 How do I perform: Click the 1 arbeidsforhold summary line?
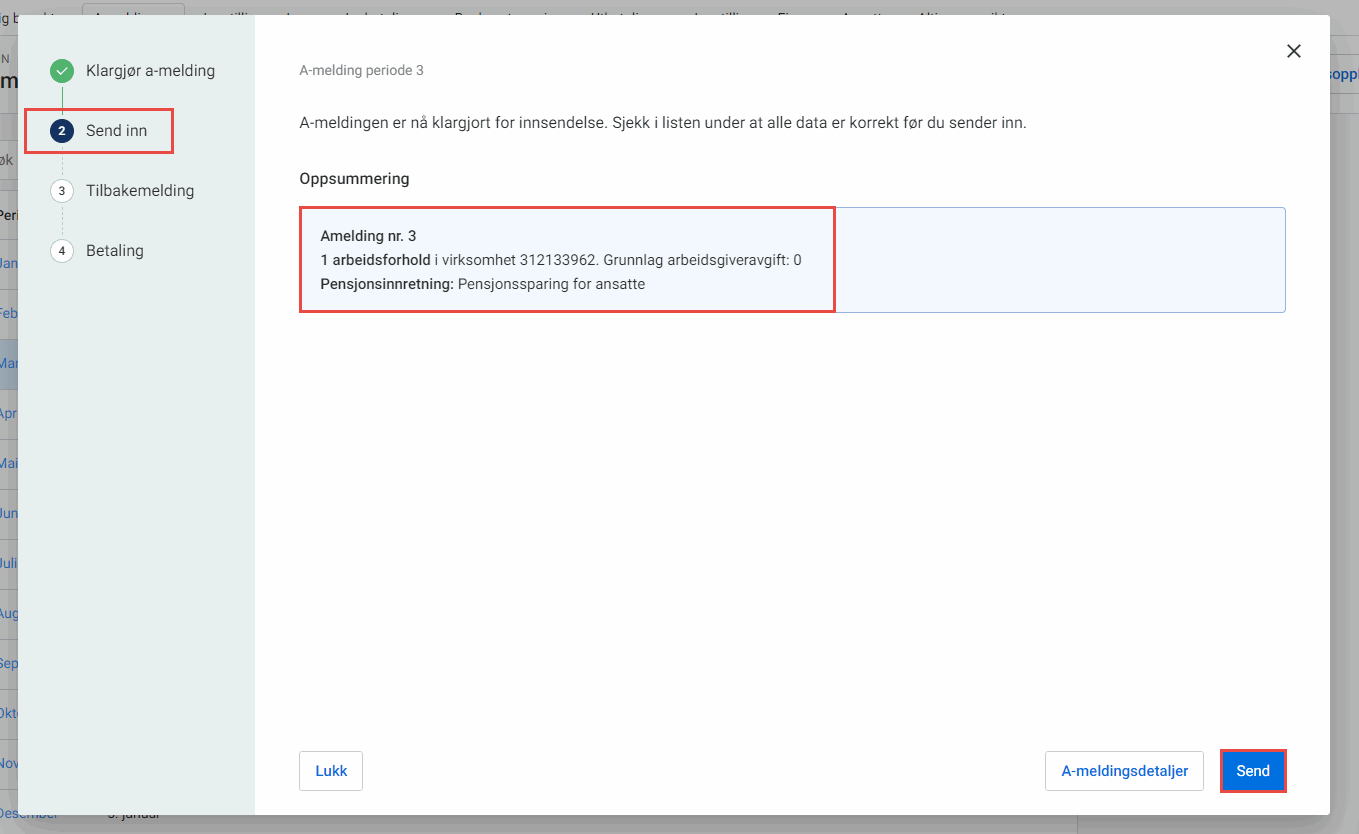tap(560, 260)
